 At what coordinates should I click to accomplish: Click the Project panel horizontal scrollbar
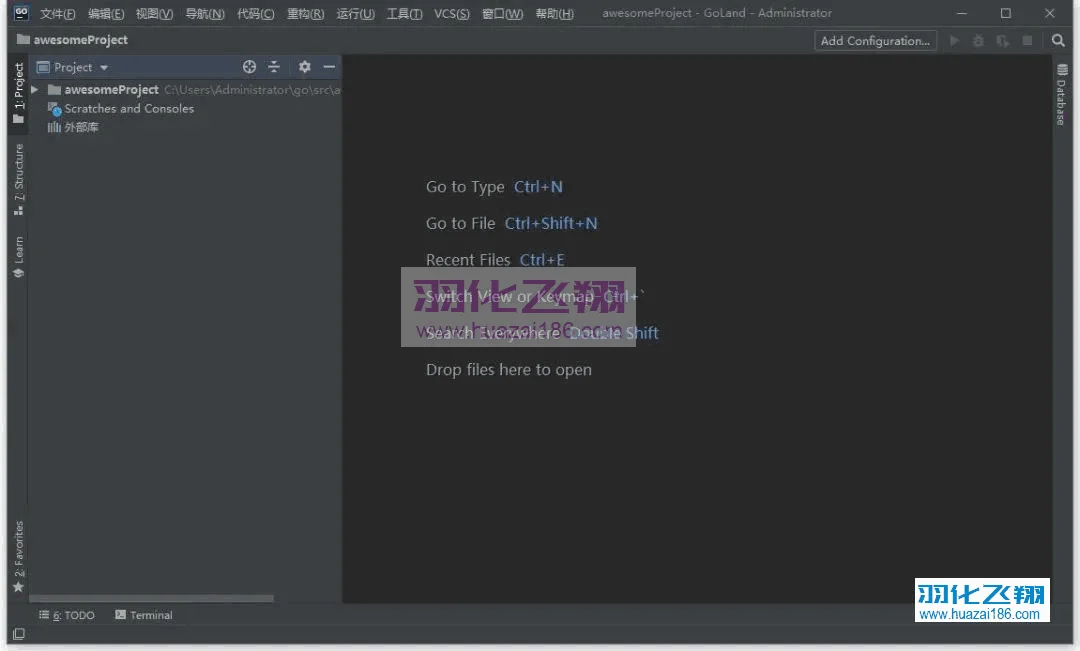[151, 599]
